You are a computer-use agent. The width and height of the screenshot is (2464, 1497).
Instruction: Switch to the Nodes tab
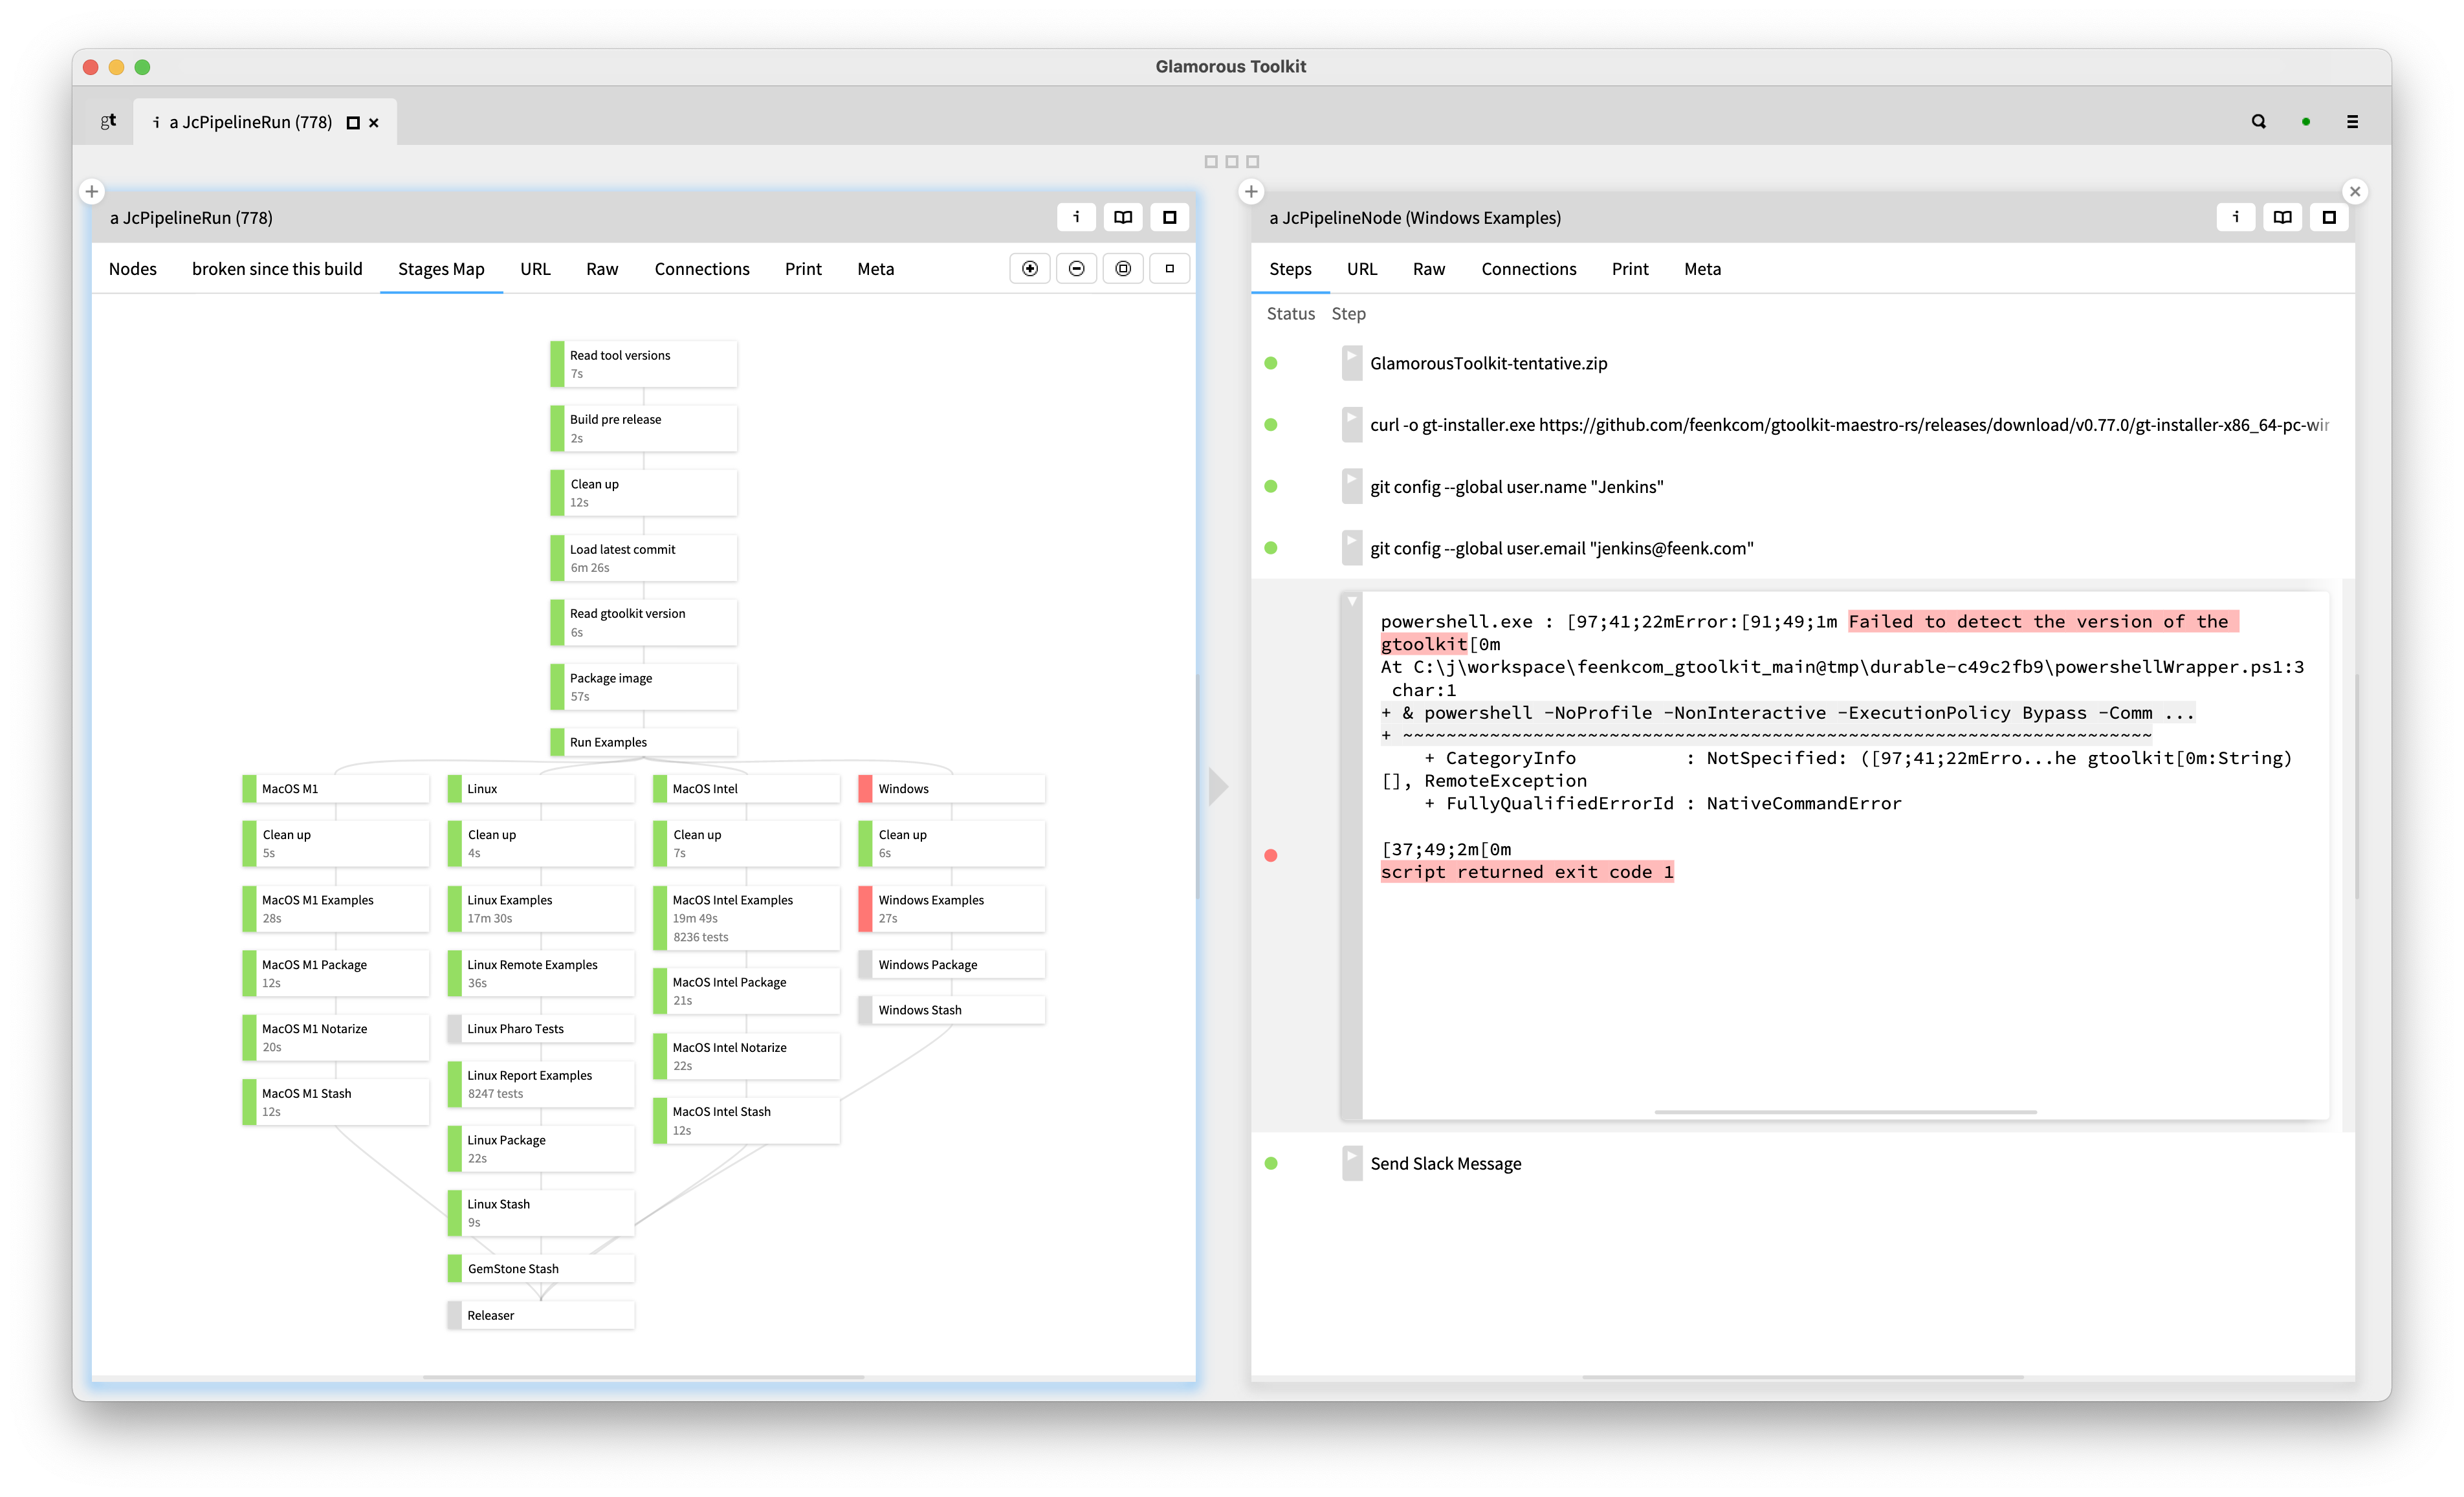[x=133, y=269]
